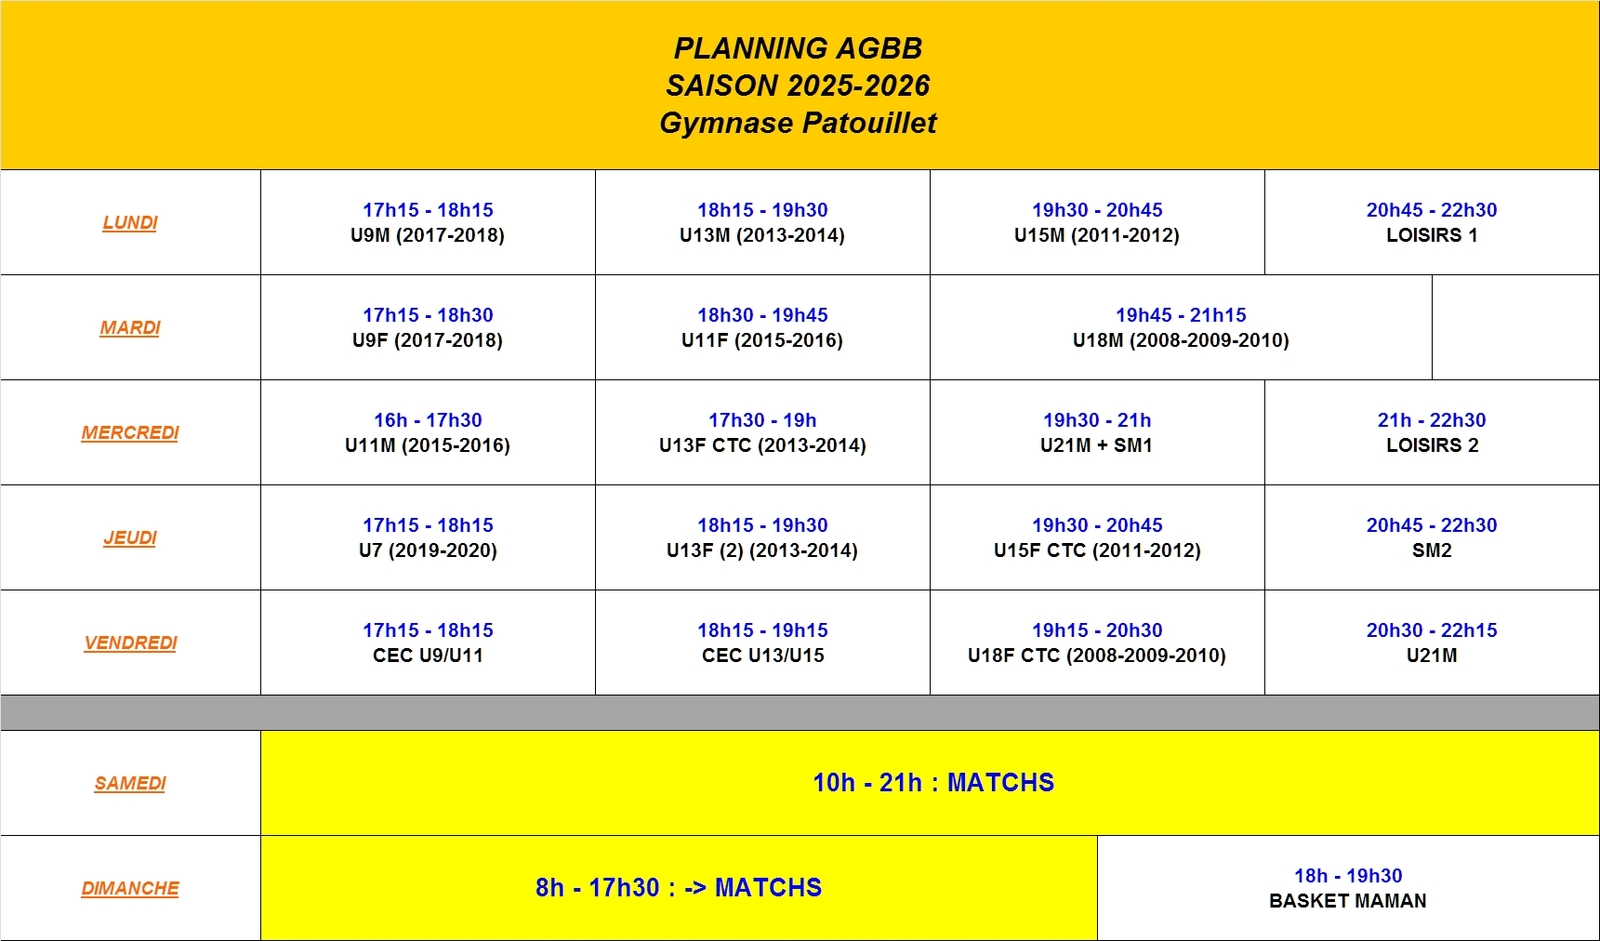Click the LOISIRS 2 time slot

click(1431, 433)
